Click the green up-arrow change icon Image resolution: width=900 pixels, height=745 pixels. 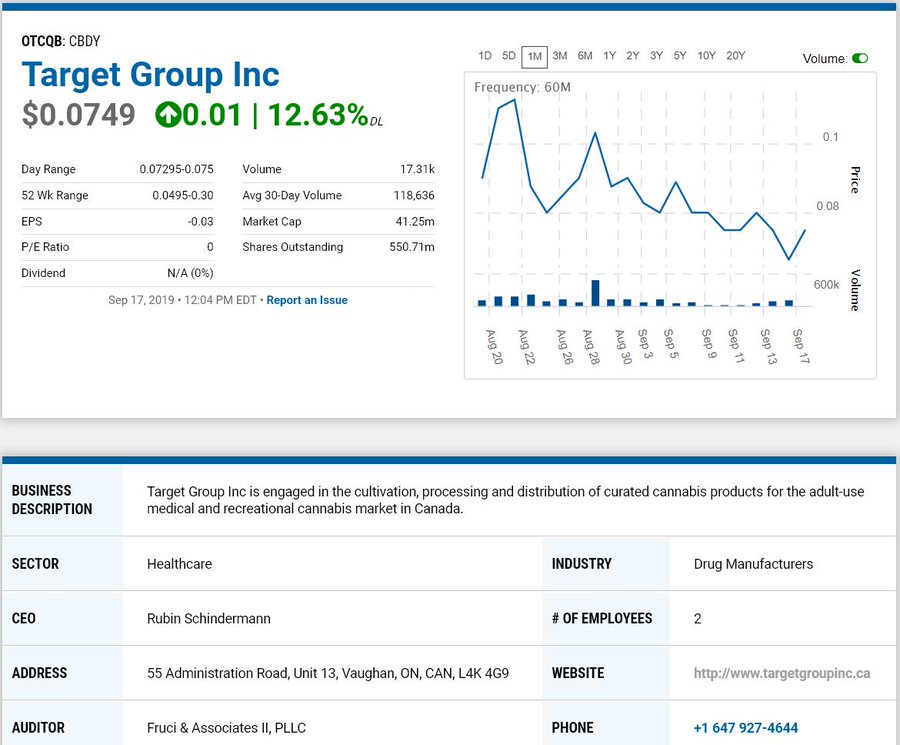(168, 115)
